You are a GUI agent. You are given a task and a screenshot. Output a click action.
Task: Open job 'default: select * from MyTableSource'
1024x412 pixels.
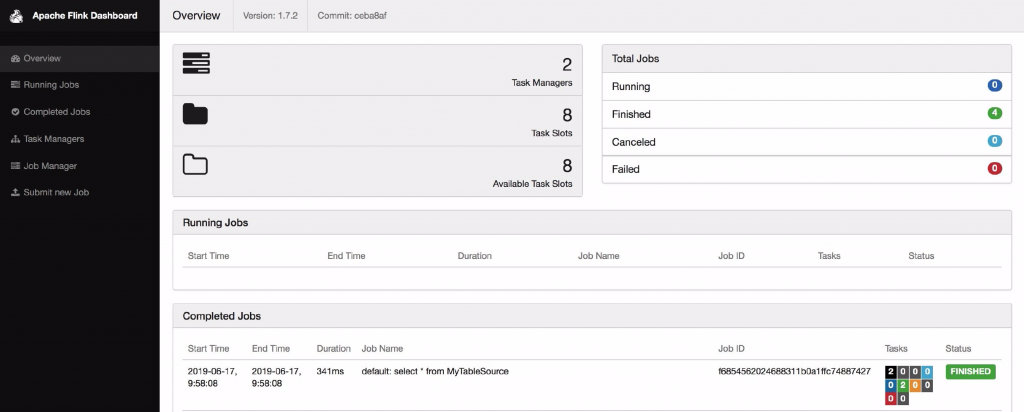[435, 372]
